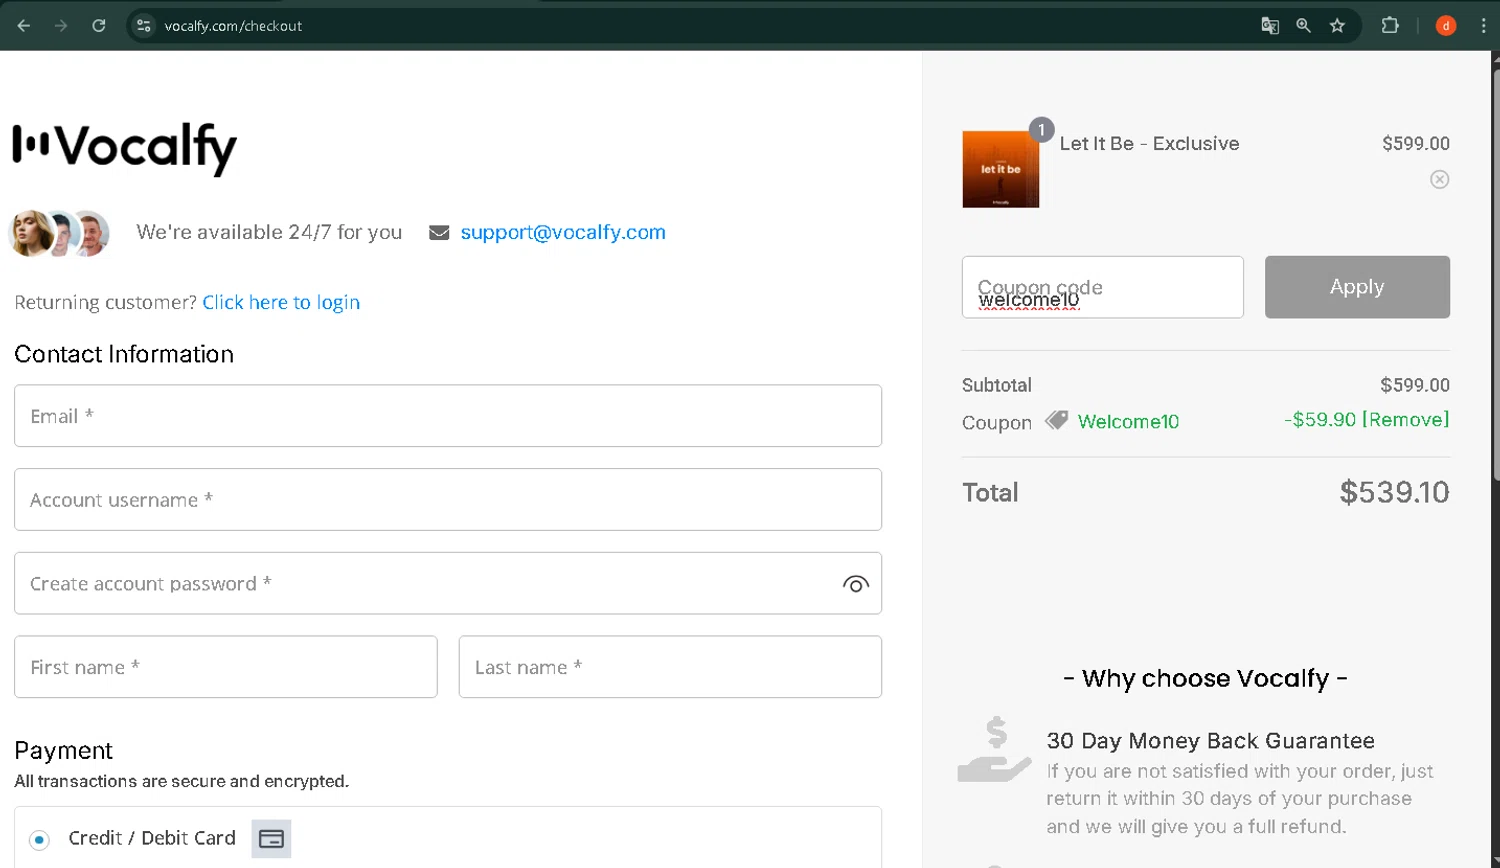
Task: Click the coupon tag icon
Action: point(1056,420)
